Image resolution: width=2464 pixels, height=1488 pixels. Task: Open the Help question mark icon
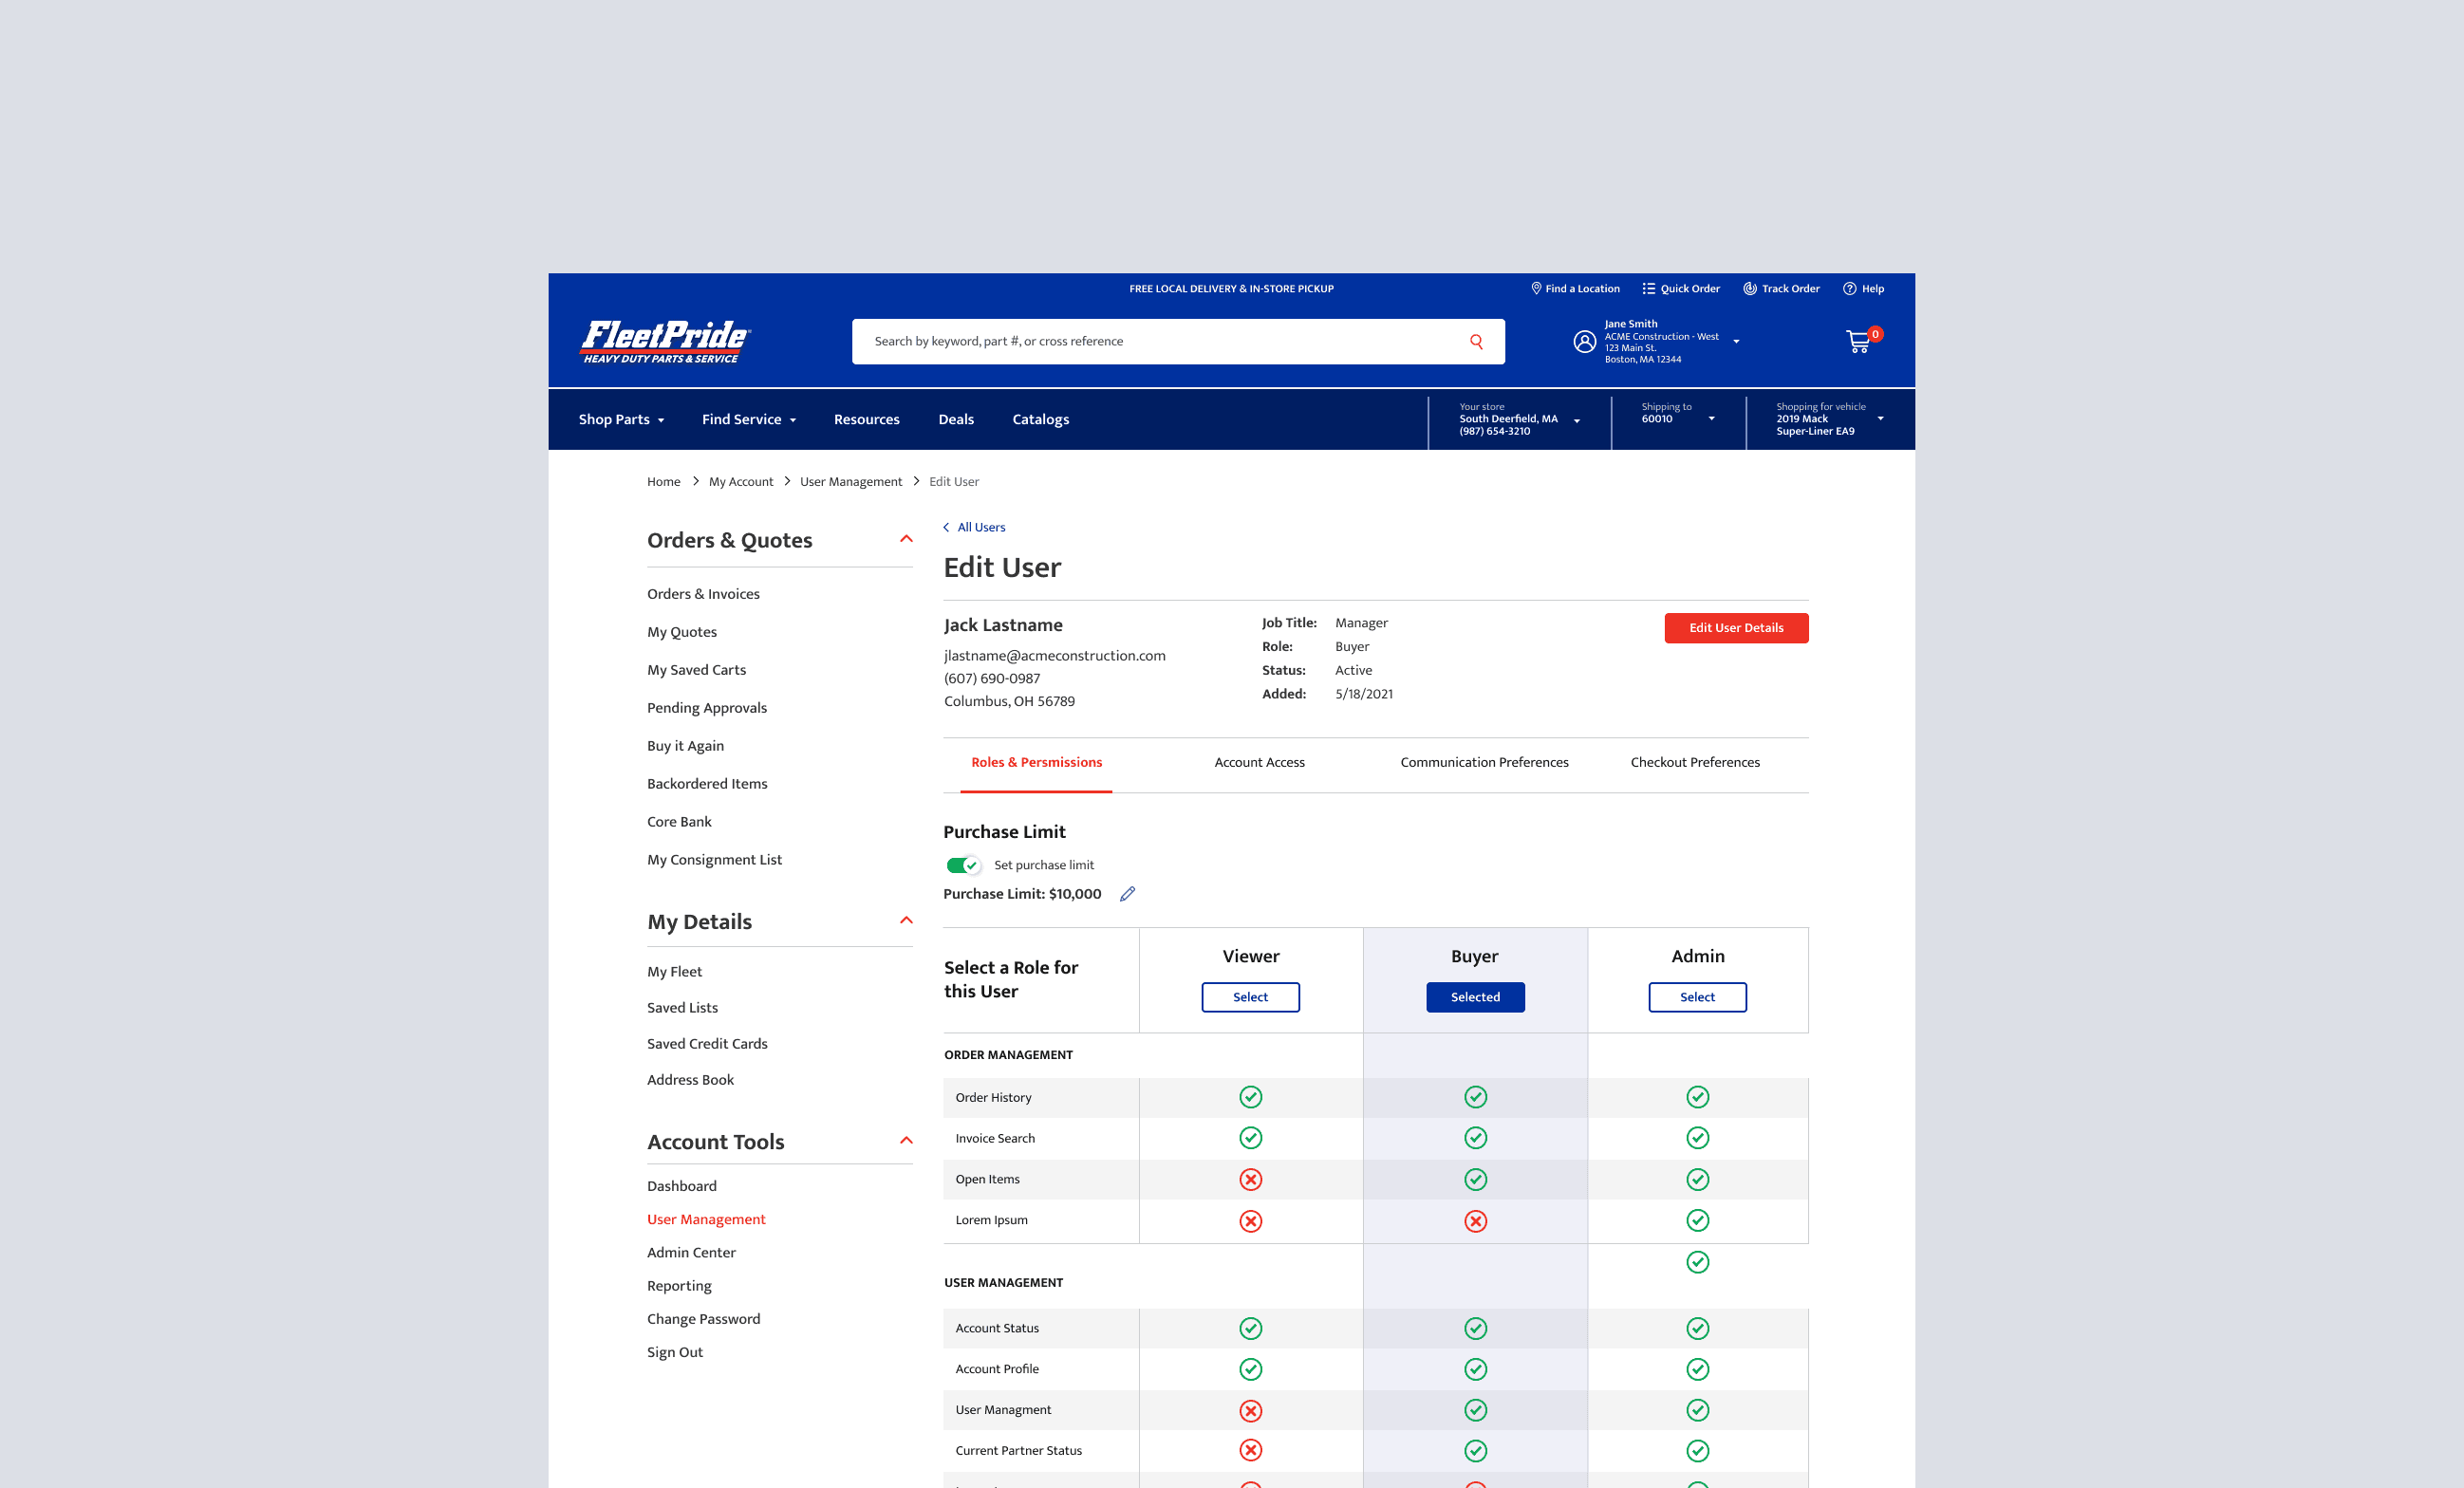tap(1850, 288)
